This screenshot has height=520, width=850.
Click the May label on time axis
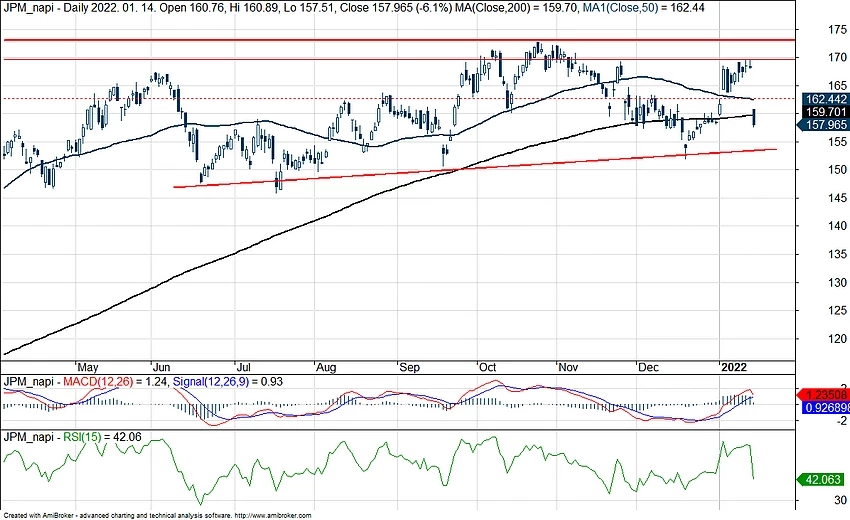[88, 367]
